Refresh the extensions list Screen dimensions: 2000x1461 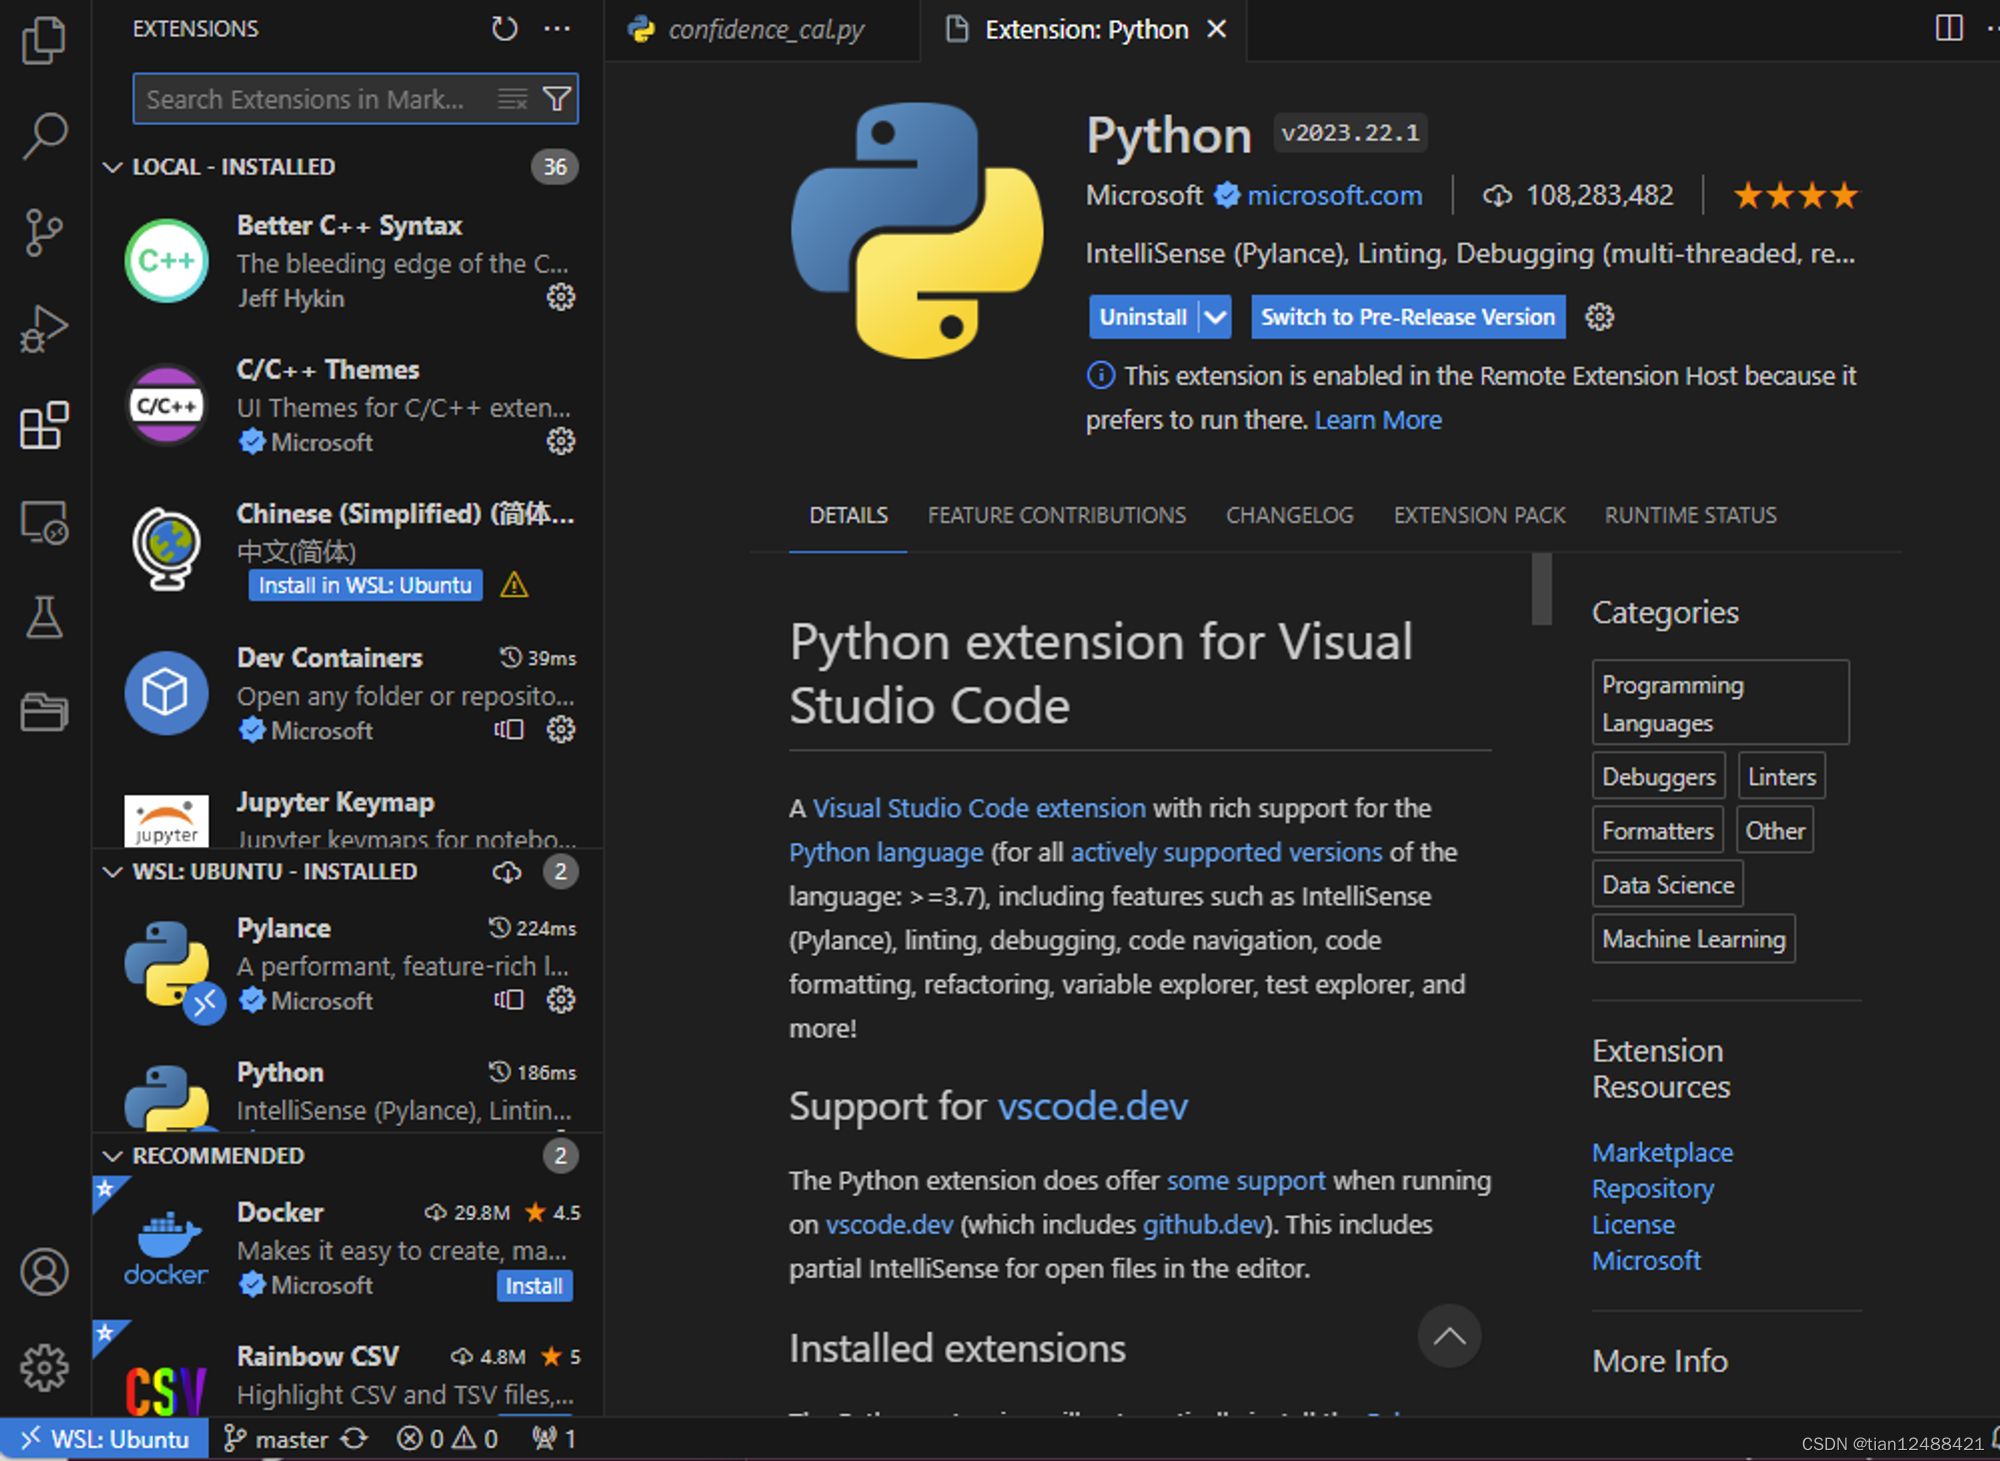click(x=505, y=29)
